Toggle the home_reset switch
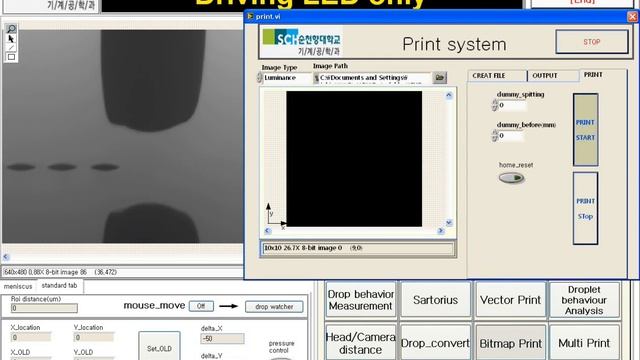This screenshot has height=360, width=640. 511,178
